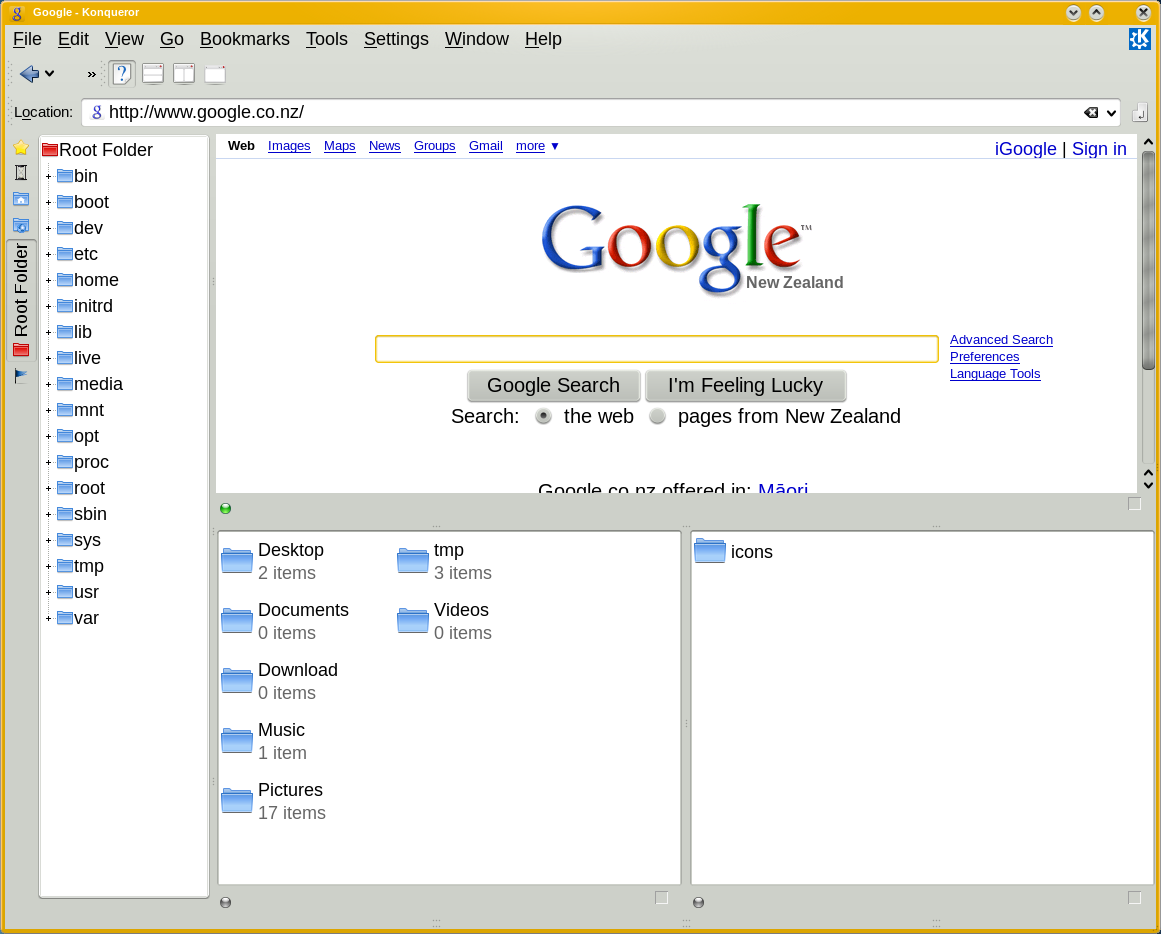Open the Videos folder icon
The image size is (1161, 934).
coord(412,621)
